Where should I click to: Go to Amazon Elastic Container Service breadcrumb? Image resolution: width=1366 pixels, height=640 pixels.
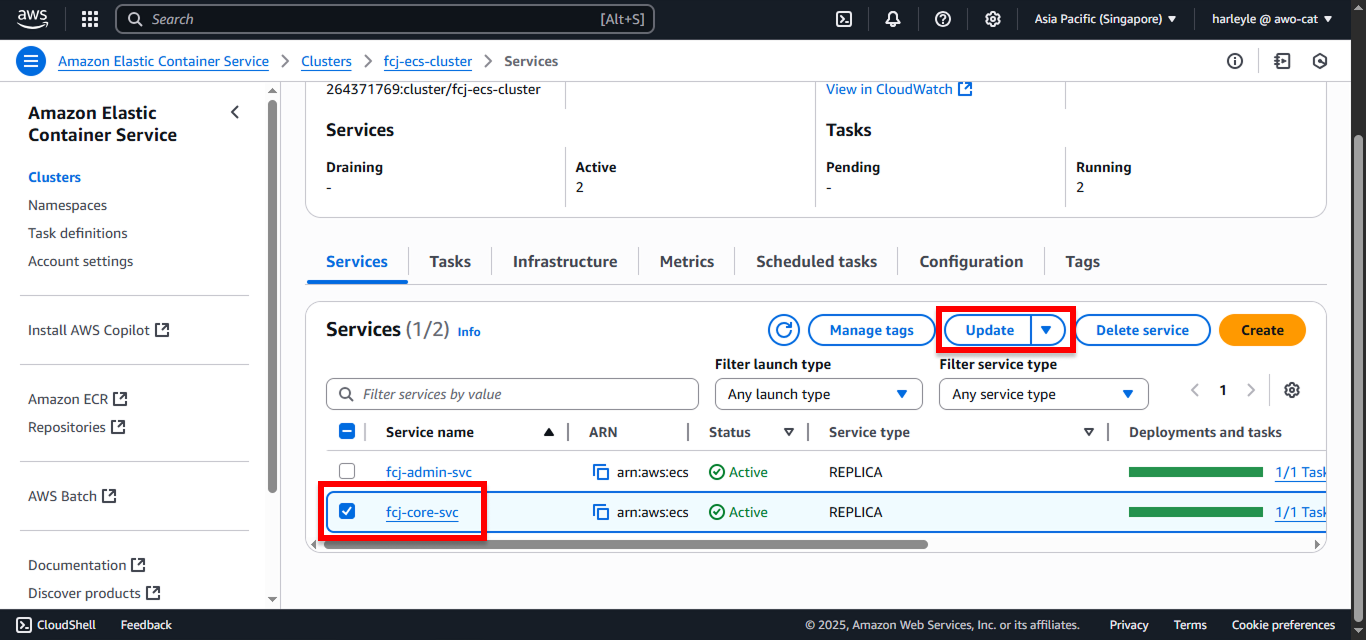point(163,61)
